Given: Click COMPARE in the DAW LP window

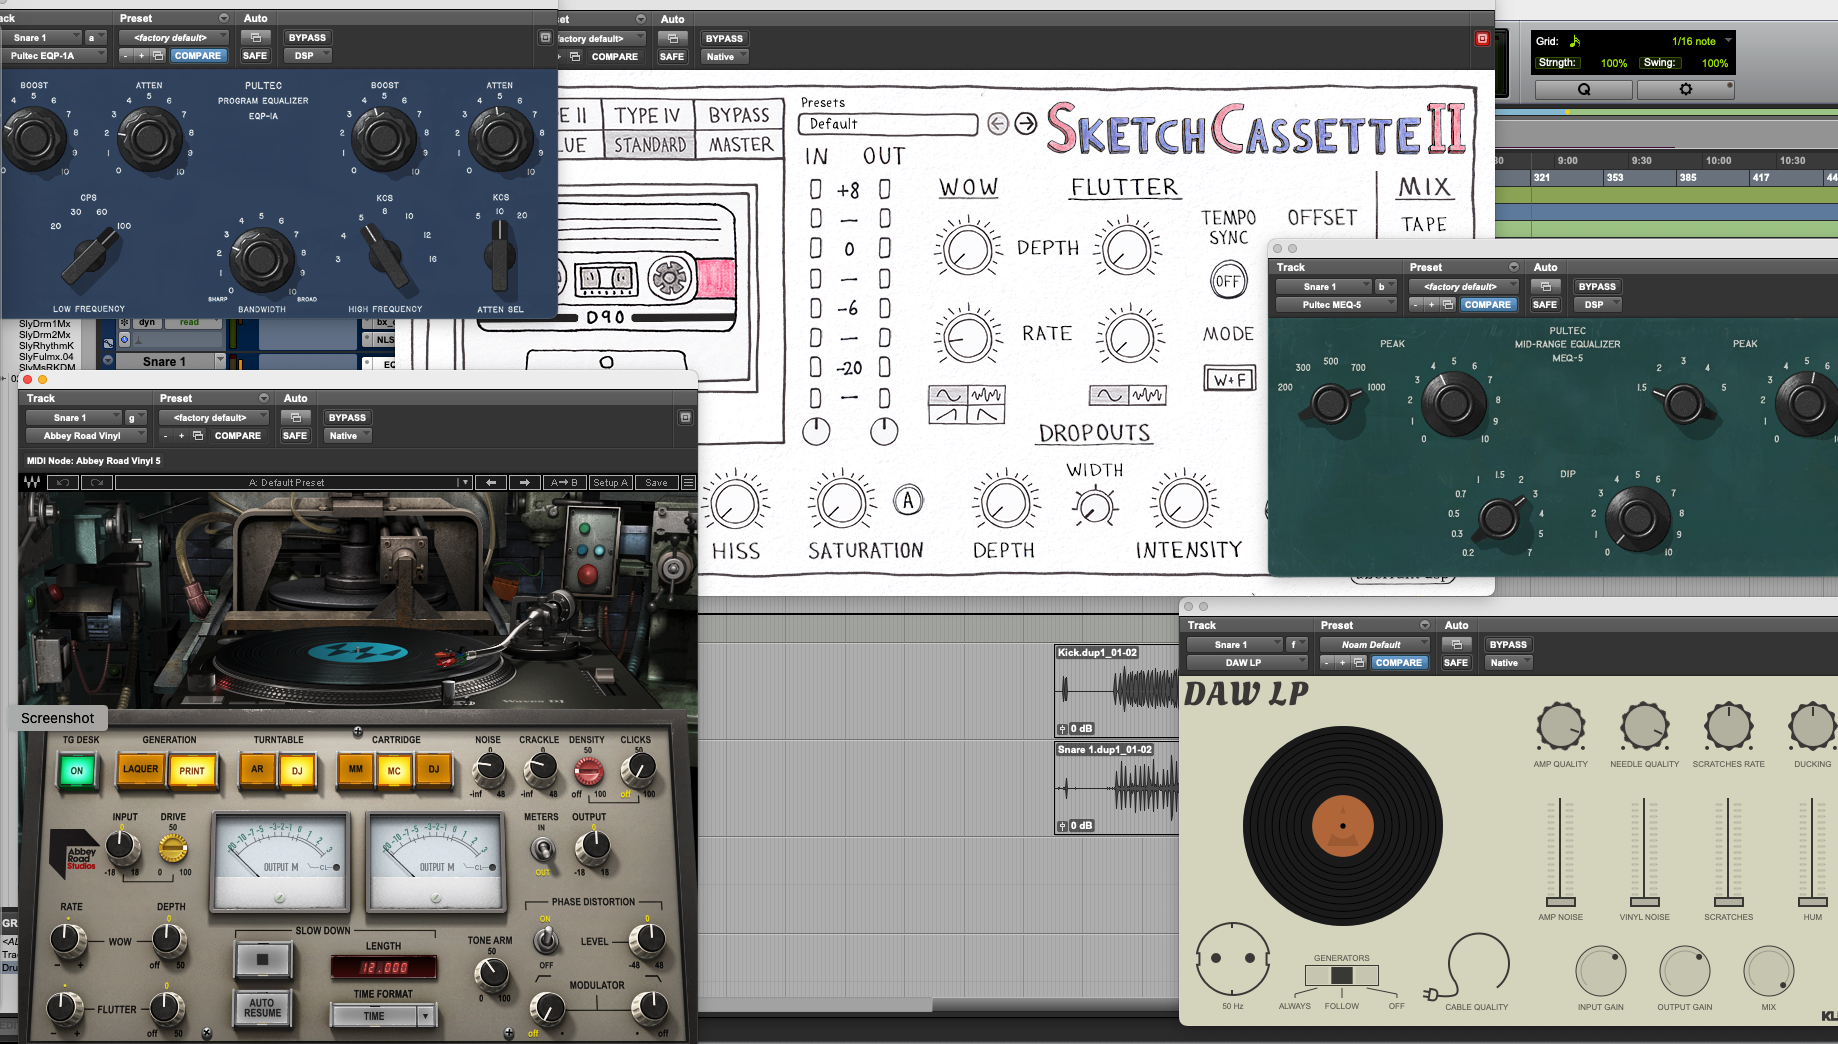Looking at the screenshot, I should click(1398, 663).
